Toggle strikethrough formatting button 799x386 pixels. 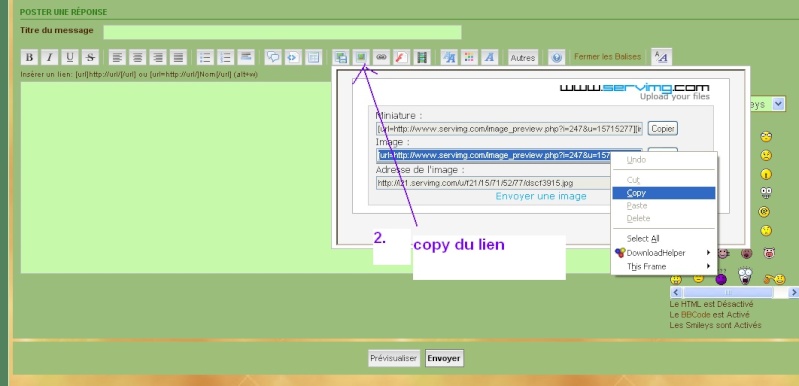[x=90, y=57]
